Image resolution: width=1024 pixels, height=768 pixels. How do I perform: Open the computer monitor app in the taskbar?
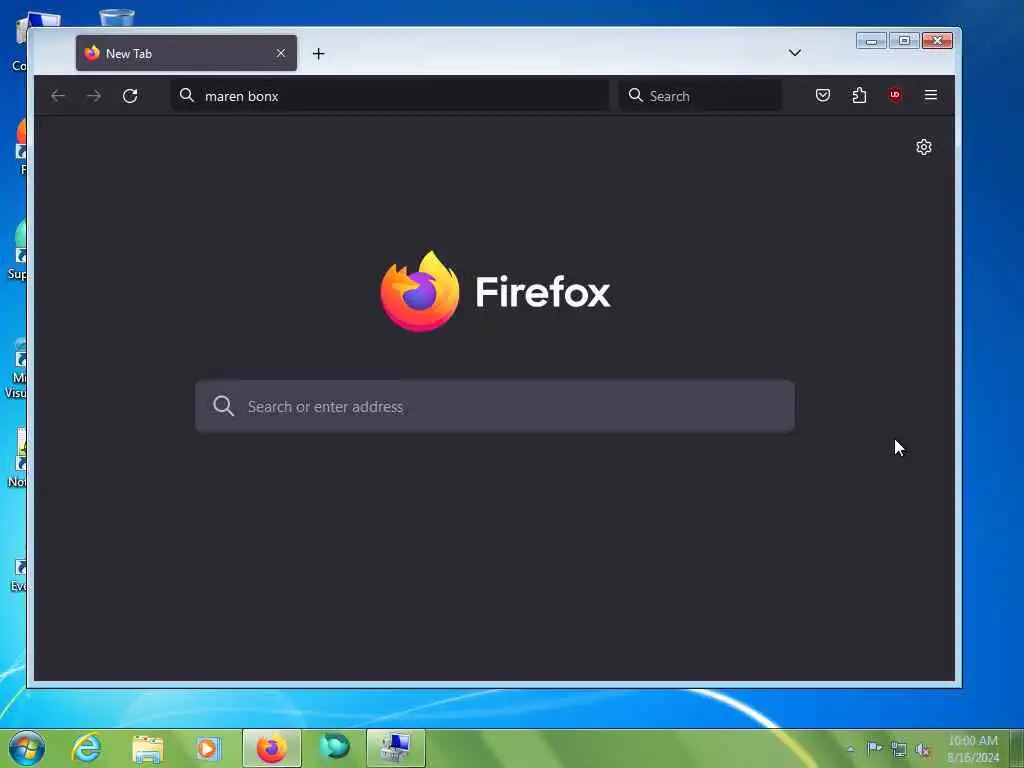click(x=396, y=748)
